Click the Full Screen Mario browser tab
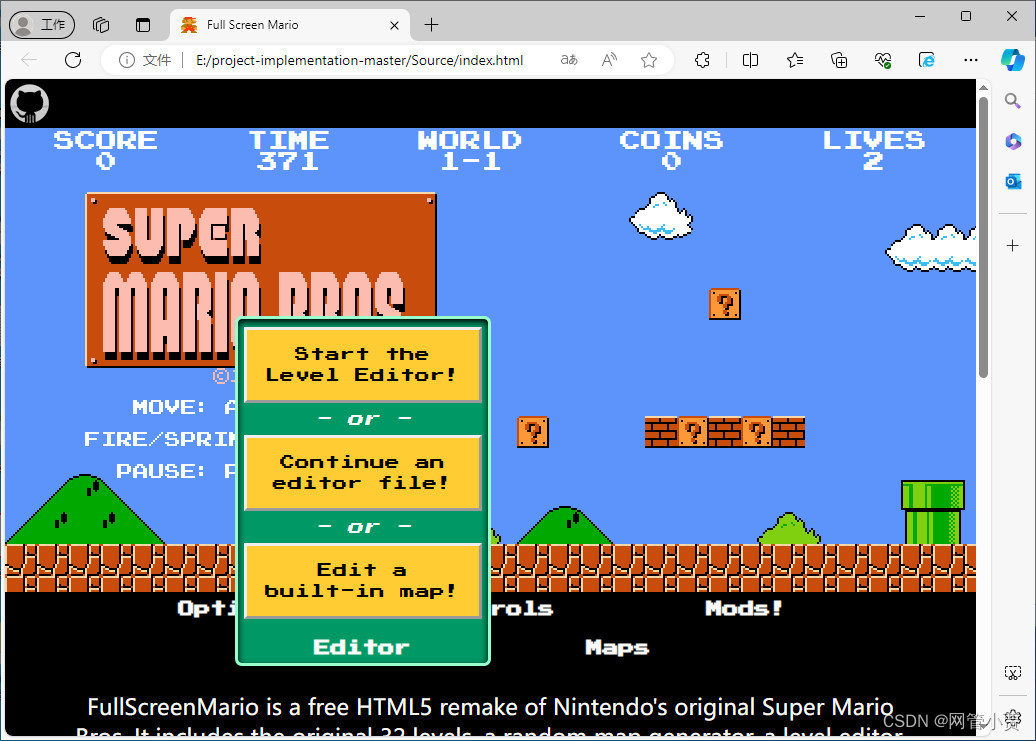Image resolution: width=1036 pixels, height=741 pixels. pyautogui.click(x=291, y=25)
